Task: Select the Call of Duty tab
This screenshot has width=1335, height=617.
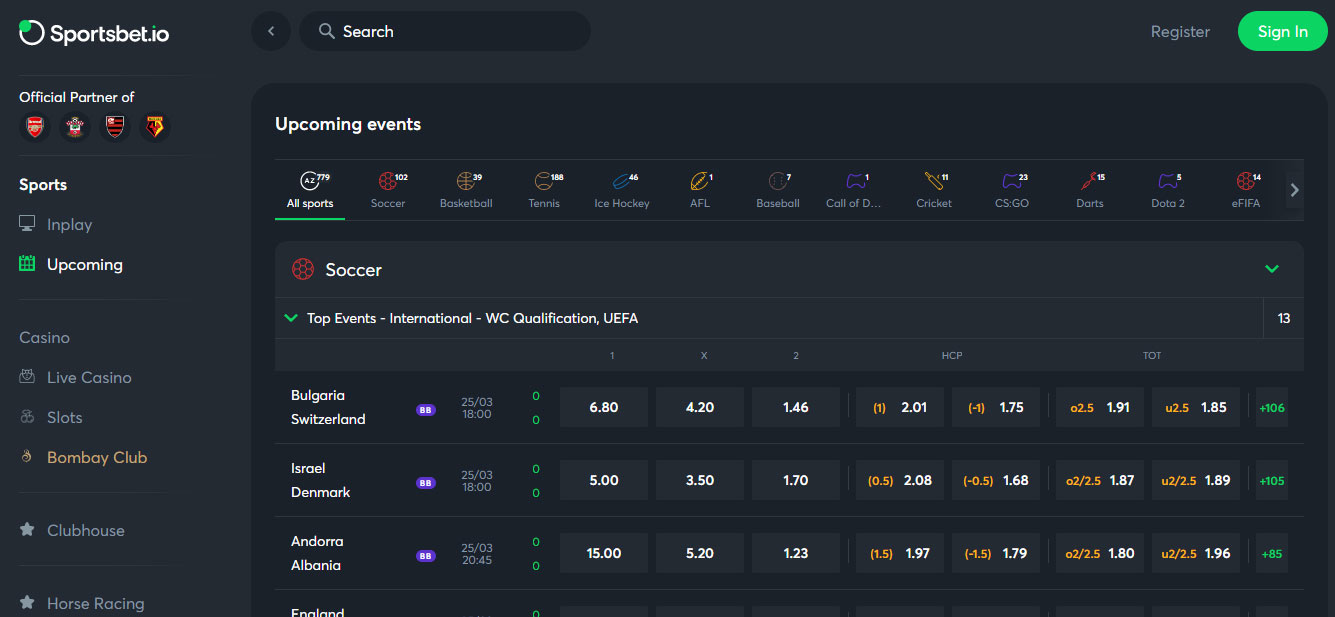Action: pyautogui.click(x=854, y=191)
